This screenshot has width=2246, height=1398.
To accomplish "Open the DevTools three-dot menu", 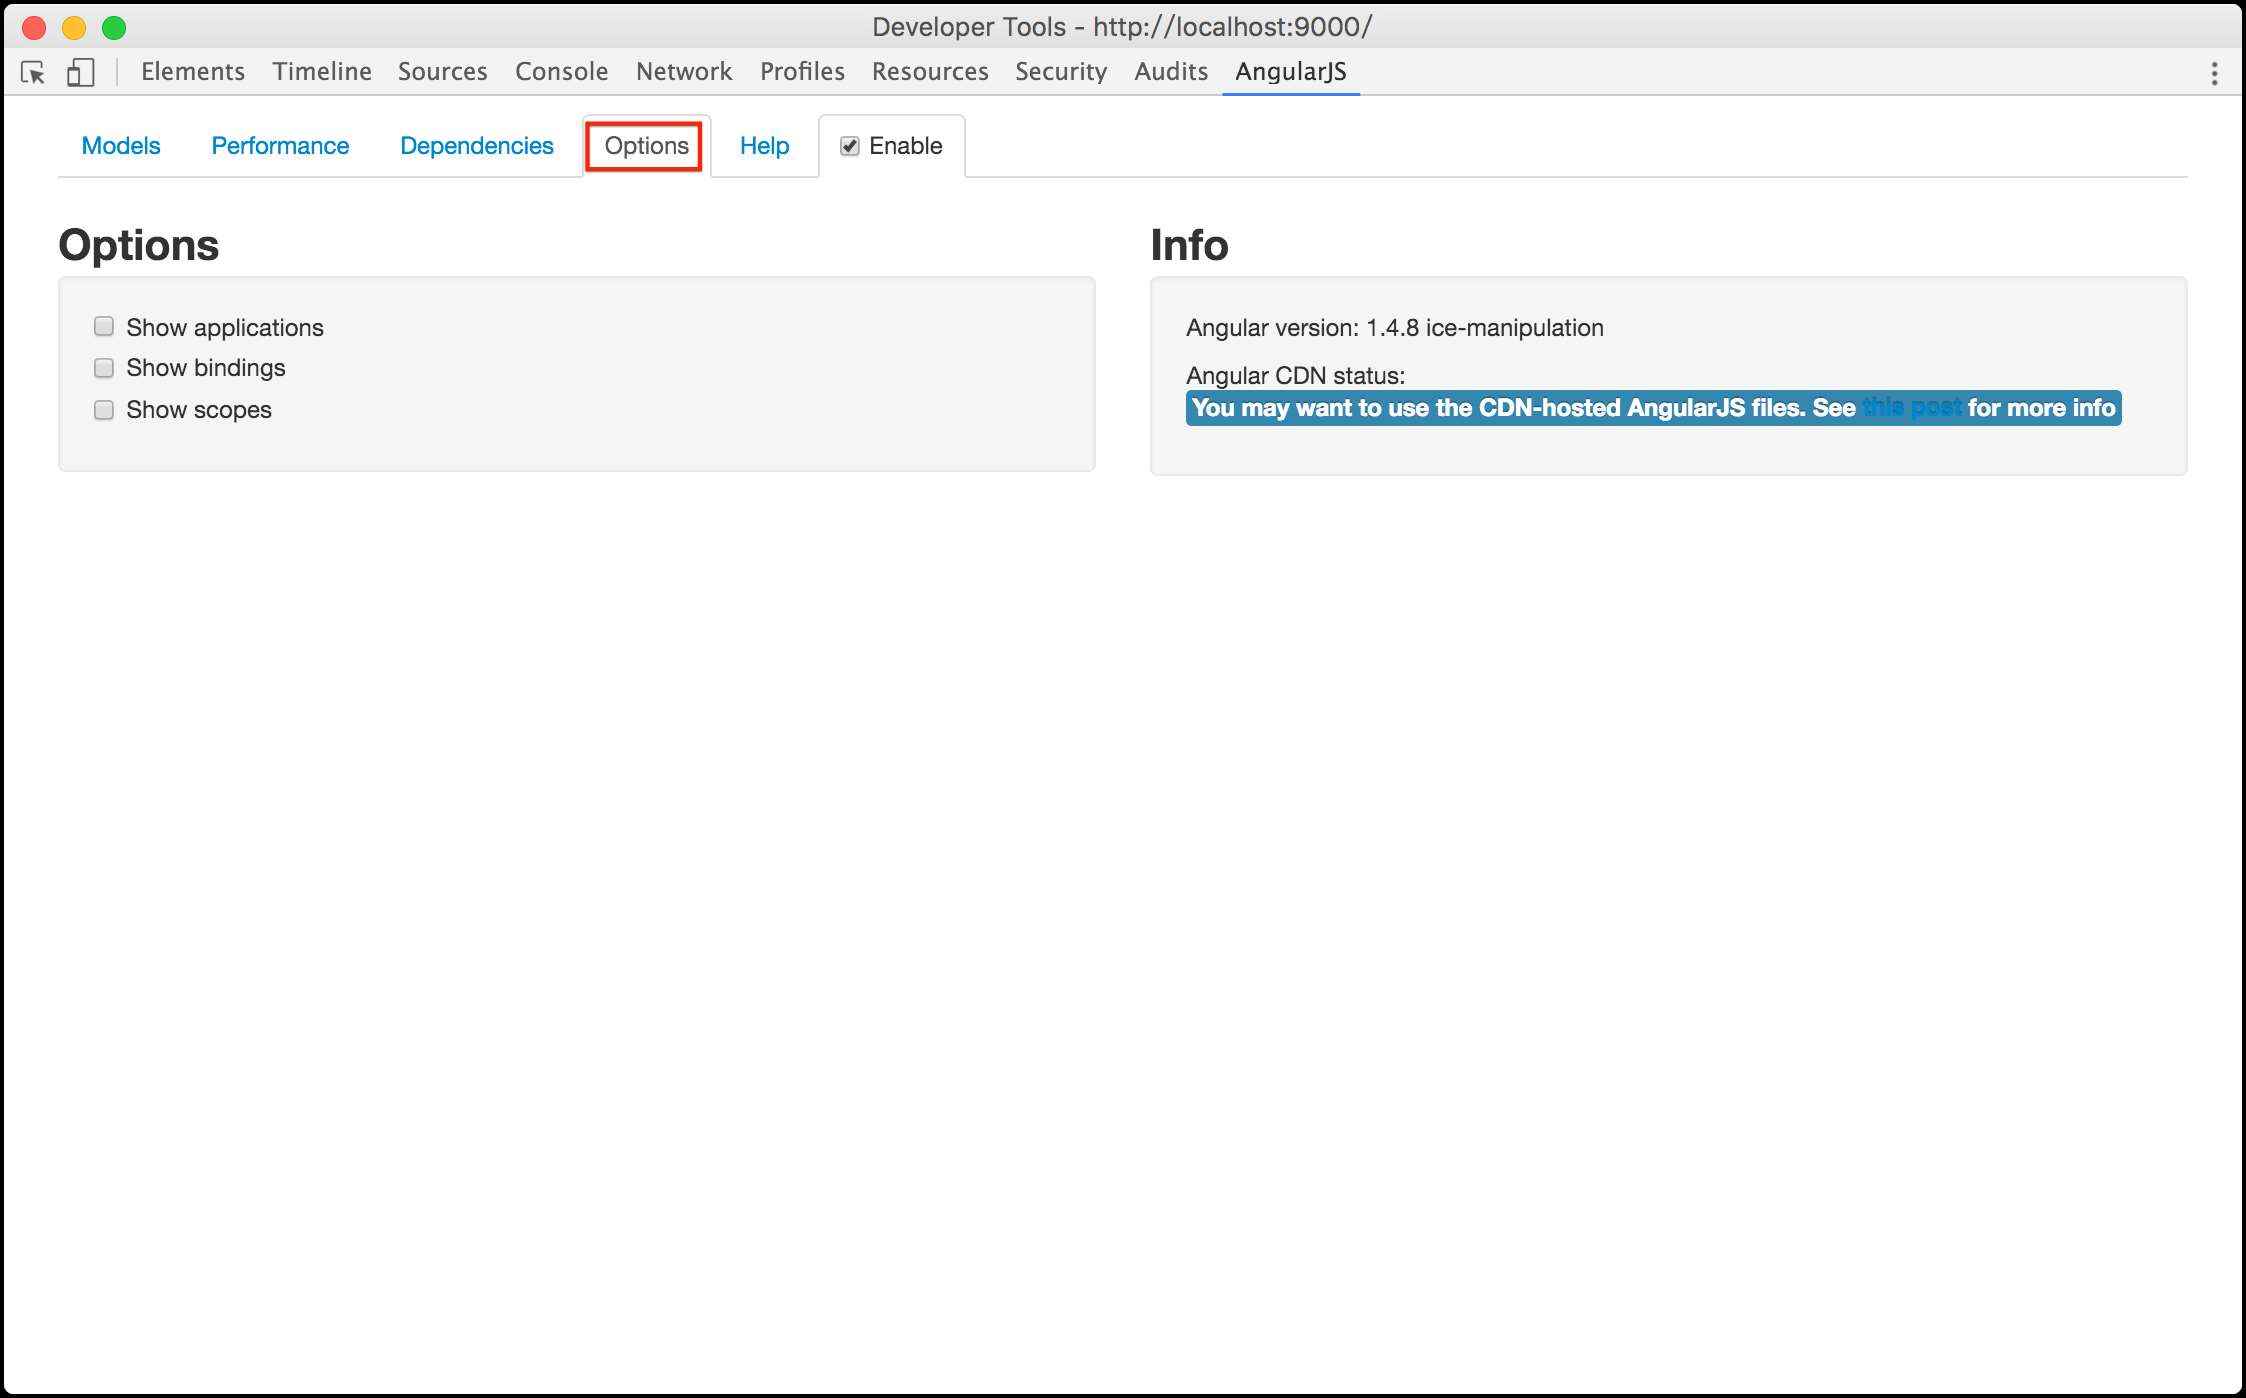I will (2214, 72).
